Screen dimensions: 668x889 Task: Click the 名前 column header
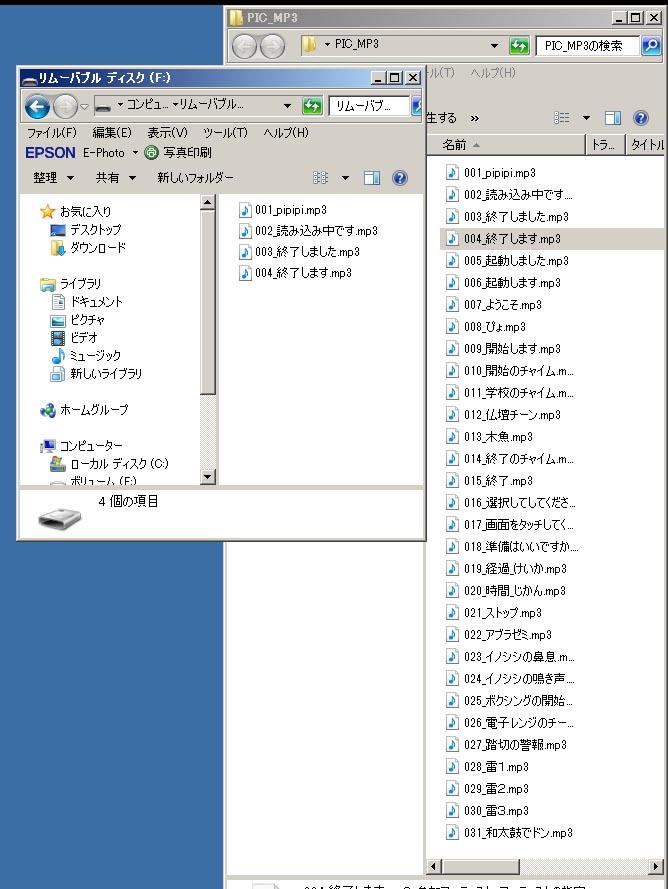[455, 145]
